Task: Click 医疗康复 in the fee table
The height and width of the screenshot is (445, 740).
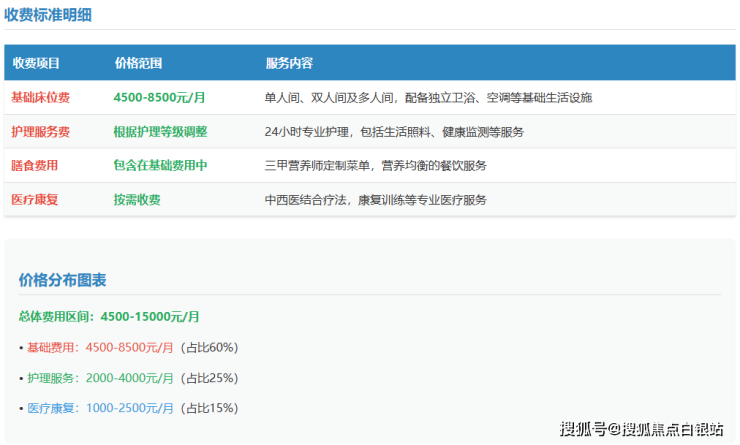Action: (35, 199)
